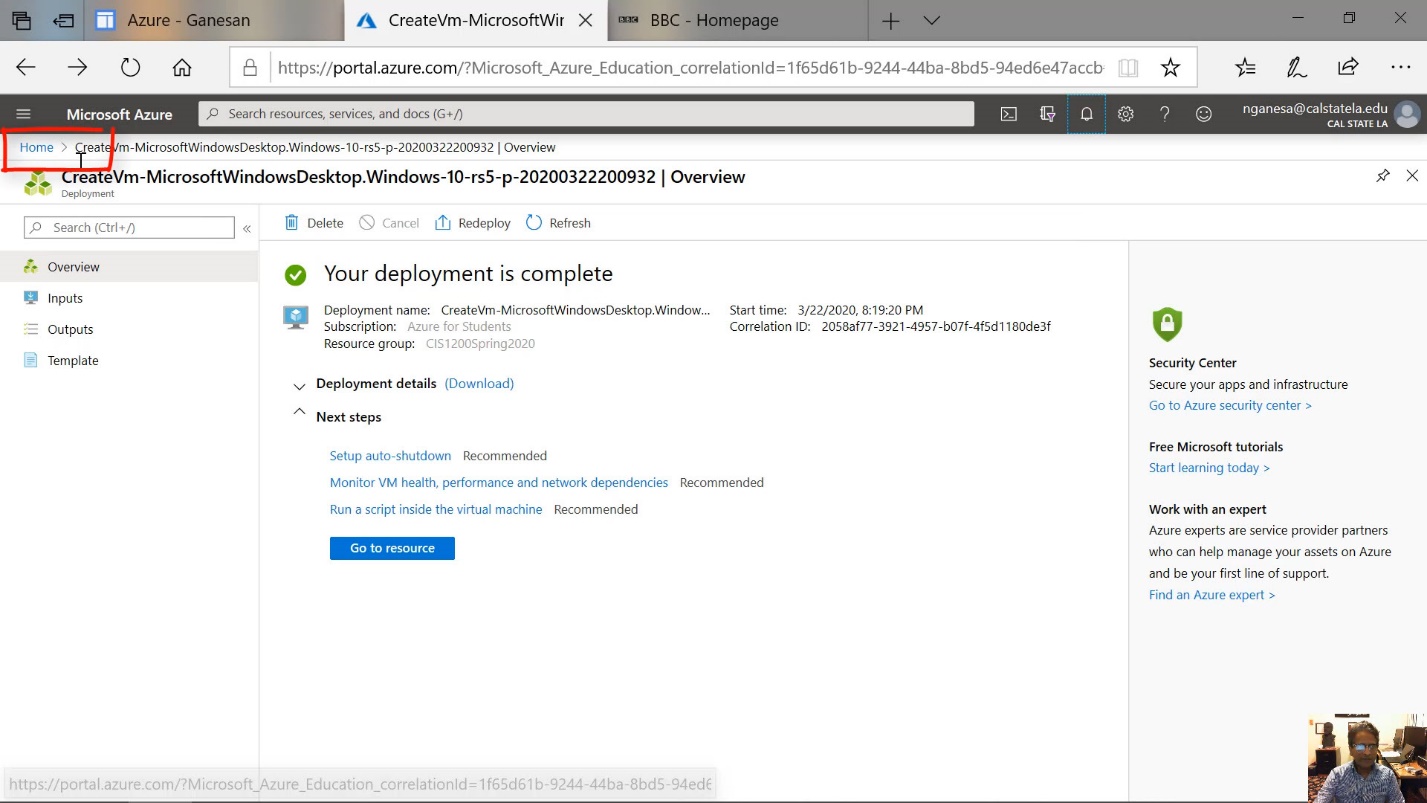
Task: Click Redeploy in the toolbar
Action: click(x=473, y=223)
